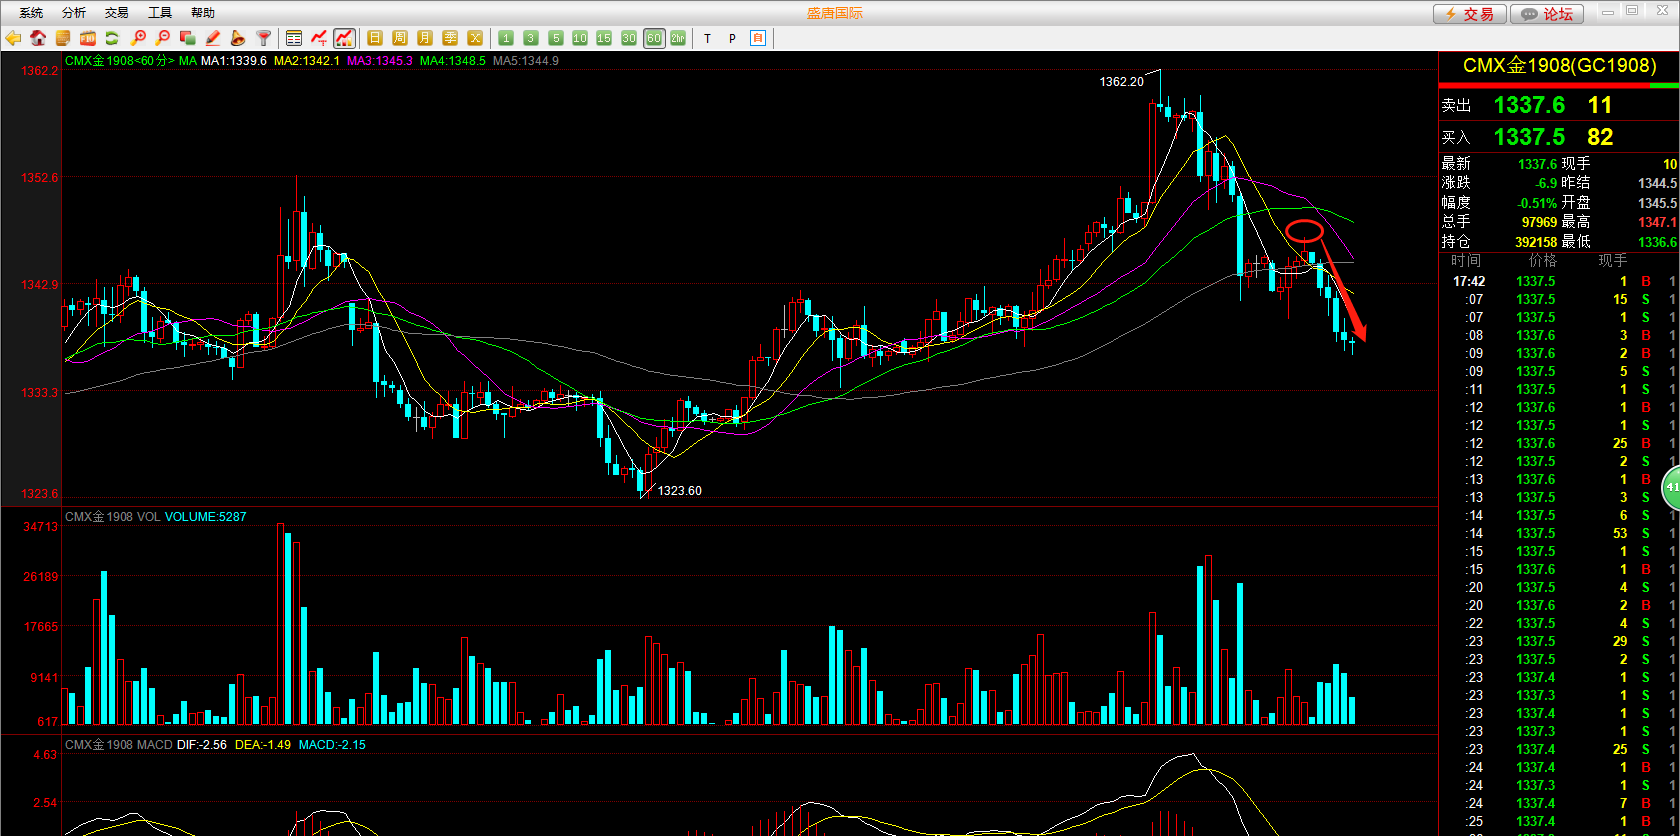This screenshot has height=836, width=1680.
Task: Select the 30-minute period button
Action: pyautogui.click(x=629, y=38)
